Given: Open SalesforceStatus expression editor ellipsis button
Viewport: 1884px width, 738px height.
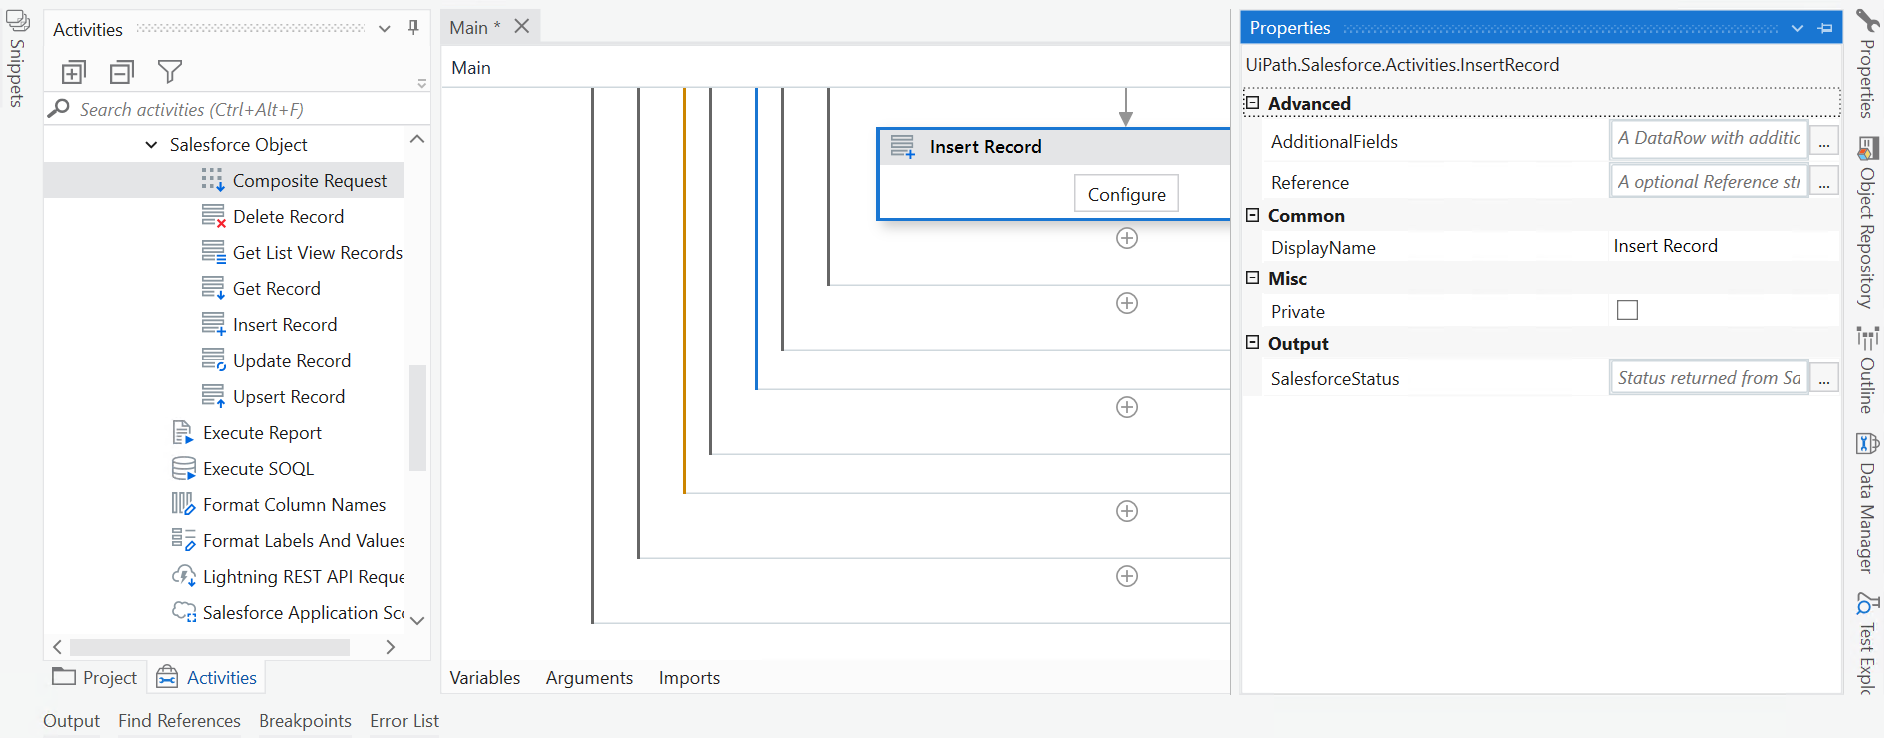Looking at the screenshot, I should click(x=1824, y=379).
